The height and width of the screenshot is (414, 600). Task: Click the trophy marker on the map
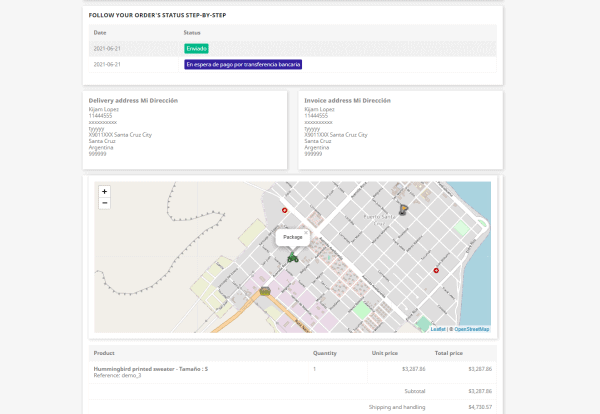point(403,209)
